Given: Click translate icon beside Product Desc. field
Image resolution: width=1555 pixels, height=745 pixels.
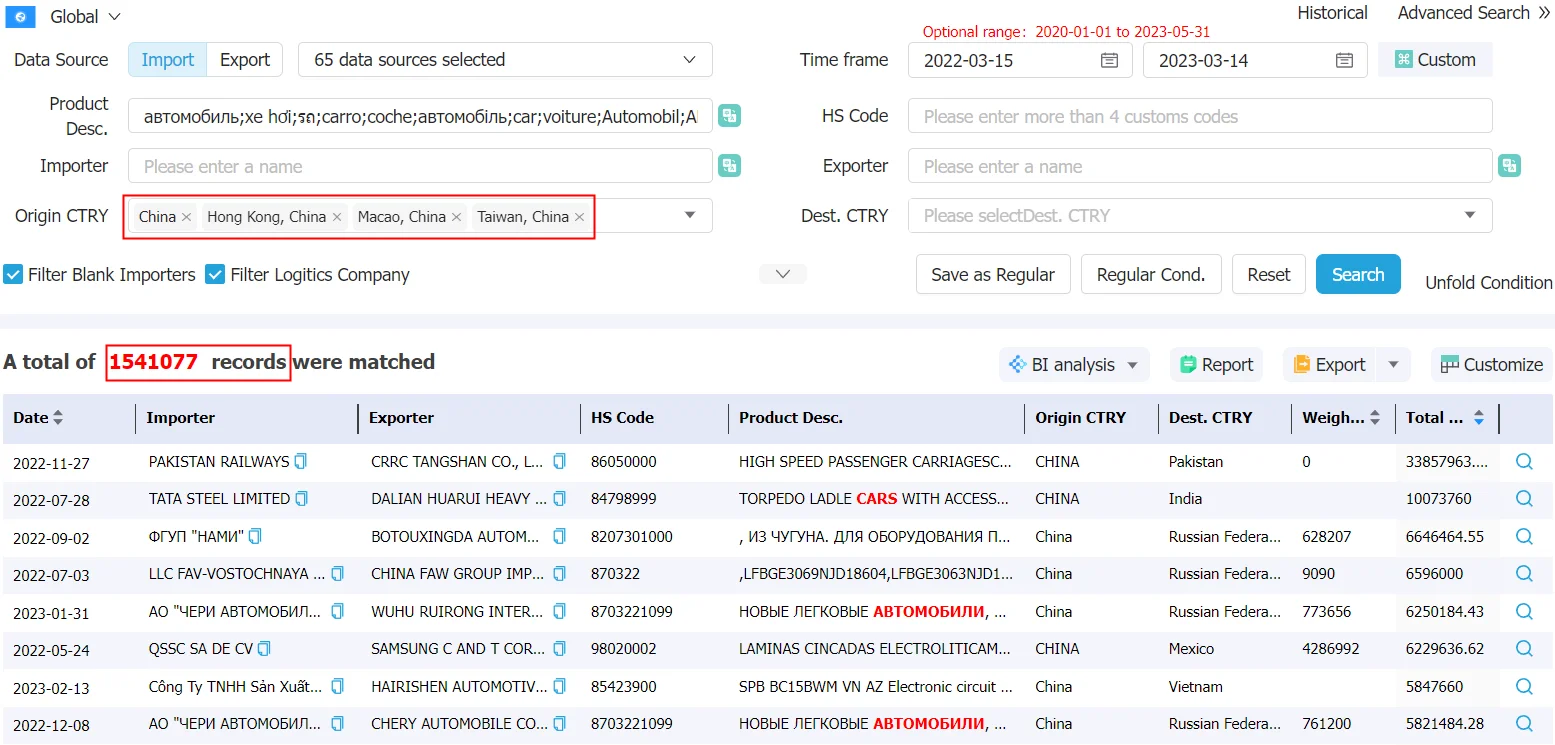Looking at the screenshot, I should tap(730, 116).
